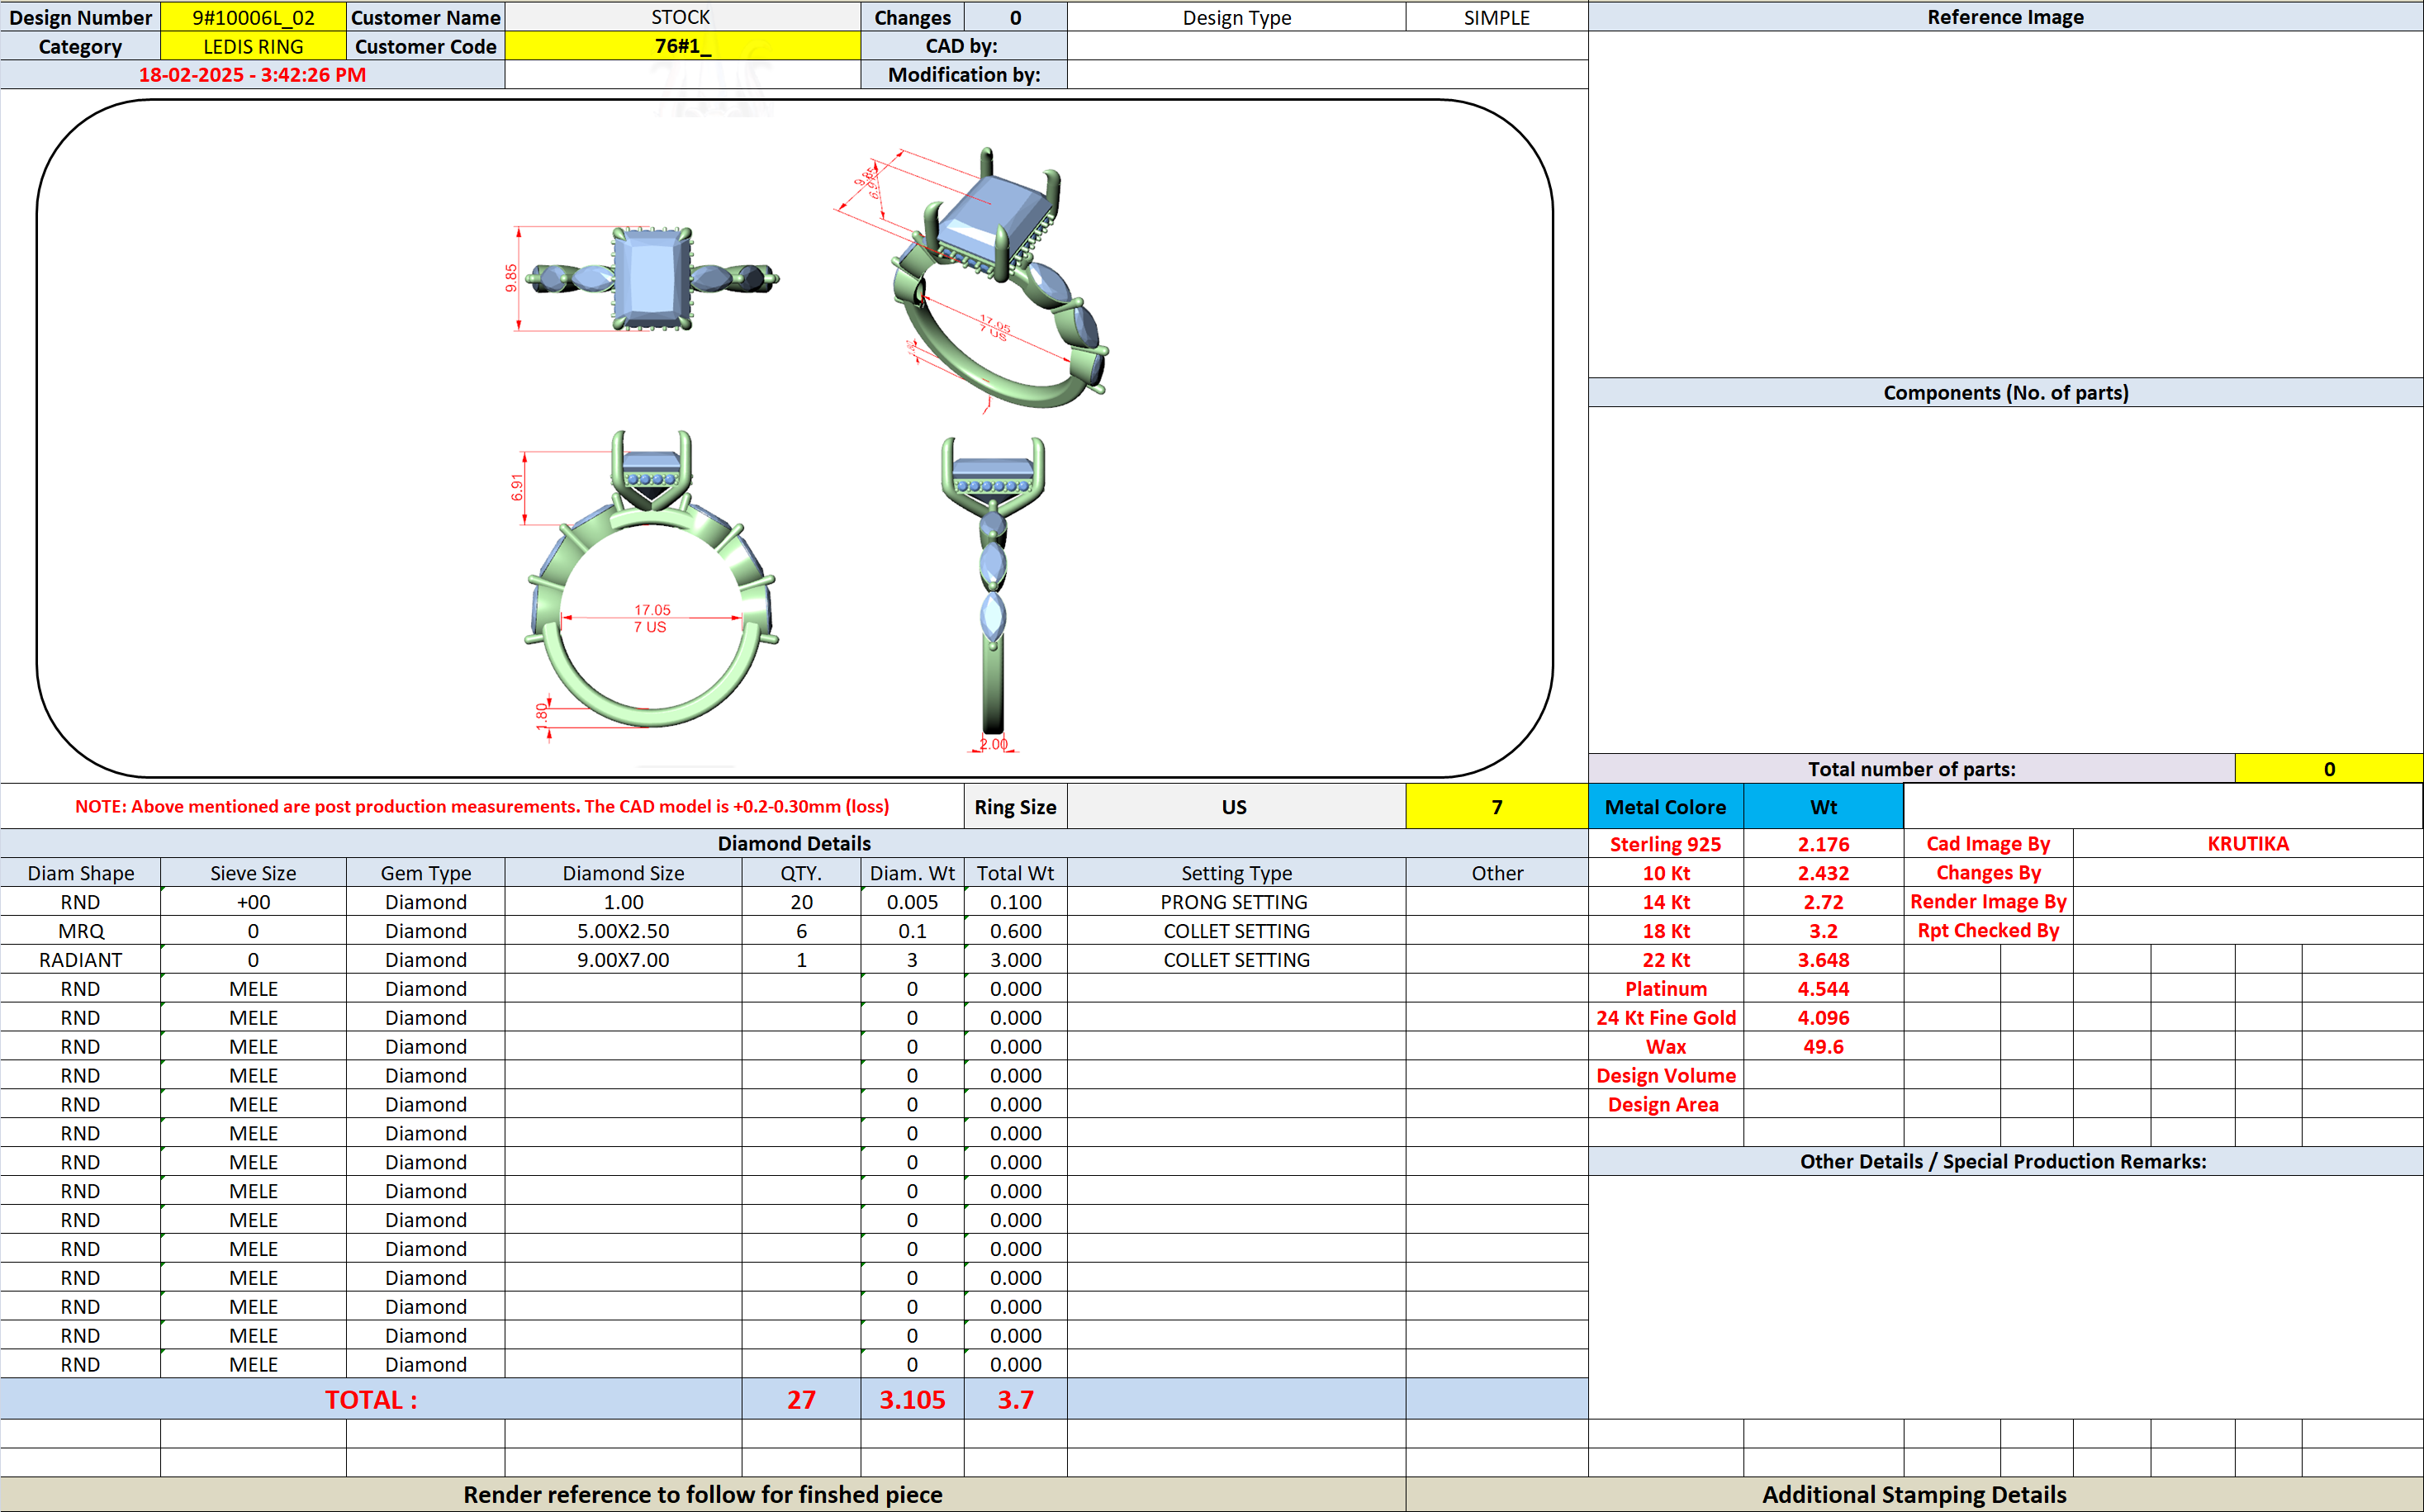
Task: Click the Diamond Details section header
Action: click(794, 843)
